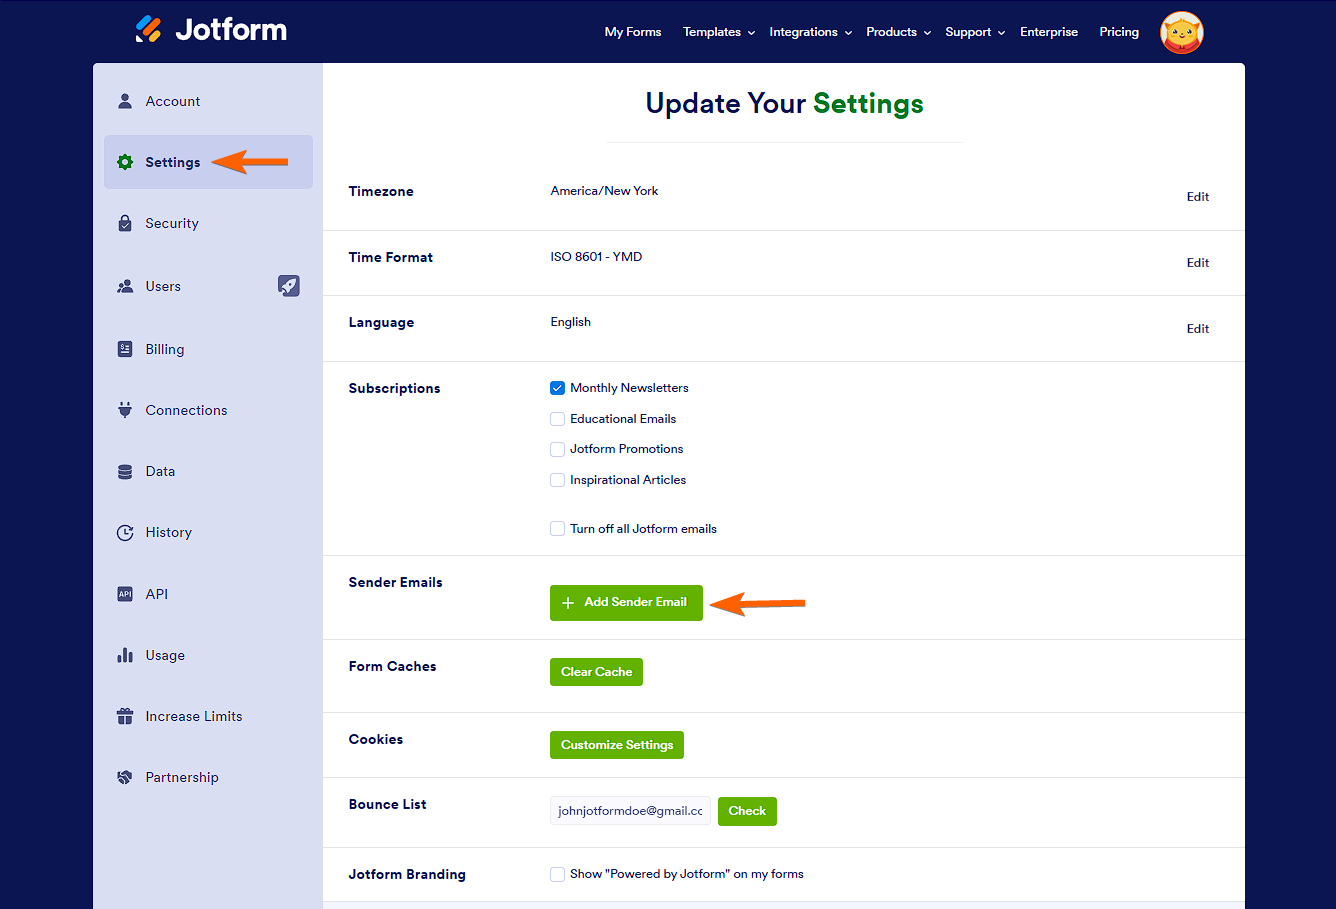Click the Security lock icon
The height and width of the screenshot is (909, 1336).
pos(125,223)
